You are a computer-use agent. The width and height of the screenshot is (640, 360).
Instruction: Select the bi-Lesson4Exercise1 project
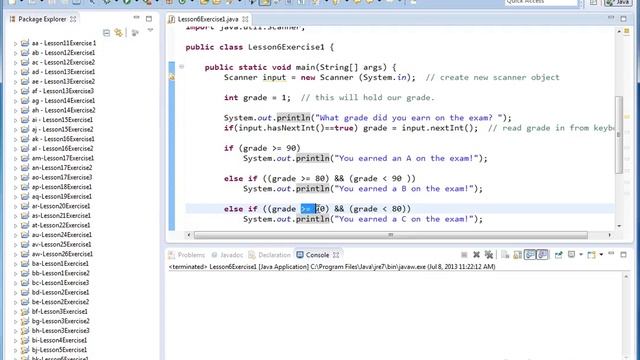click(x=59, y=340)
